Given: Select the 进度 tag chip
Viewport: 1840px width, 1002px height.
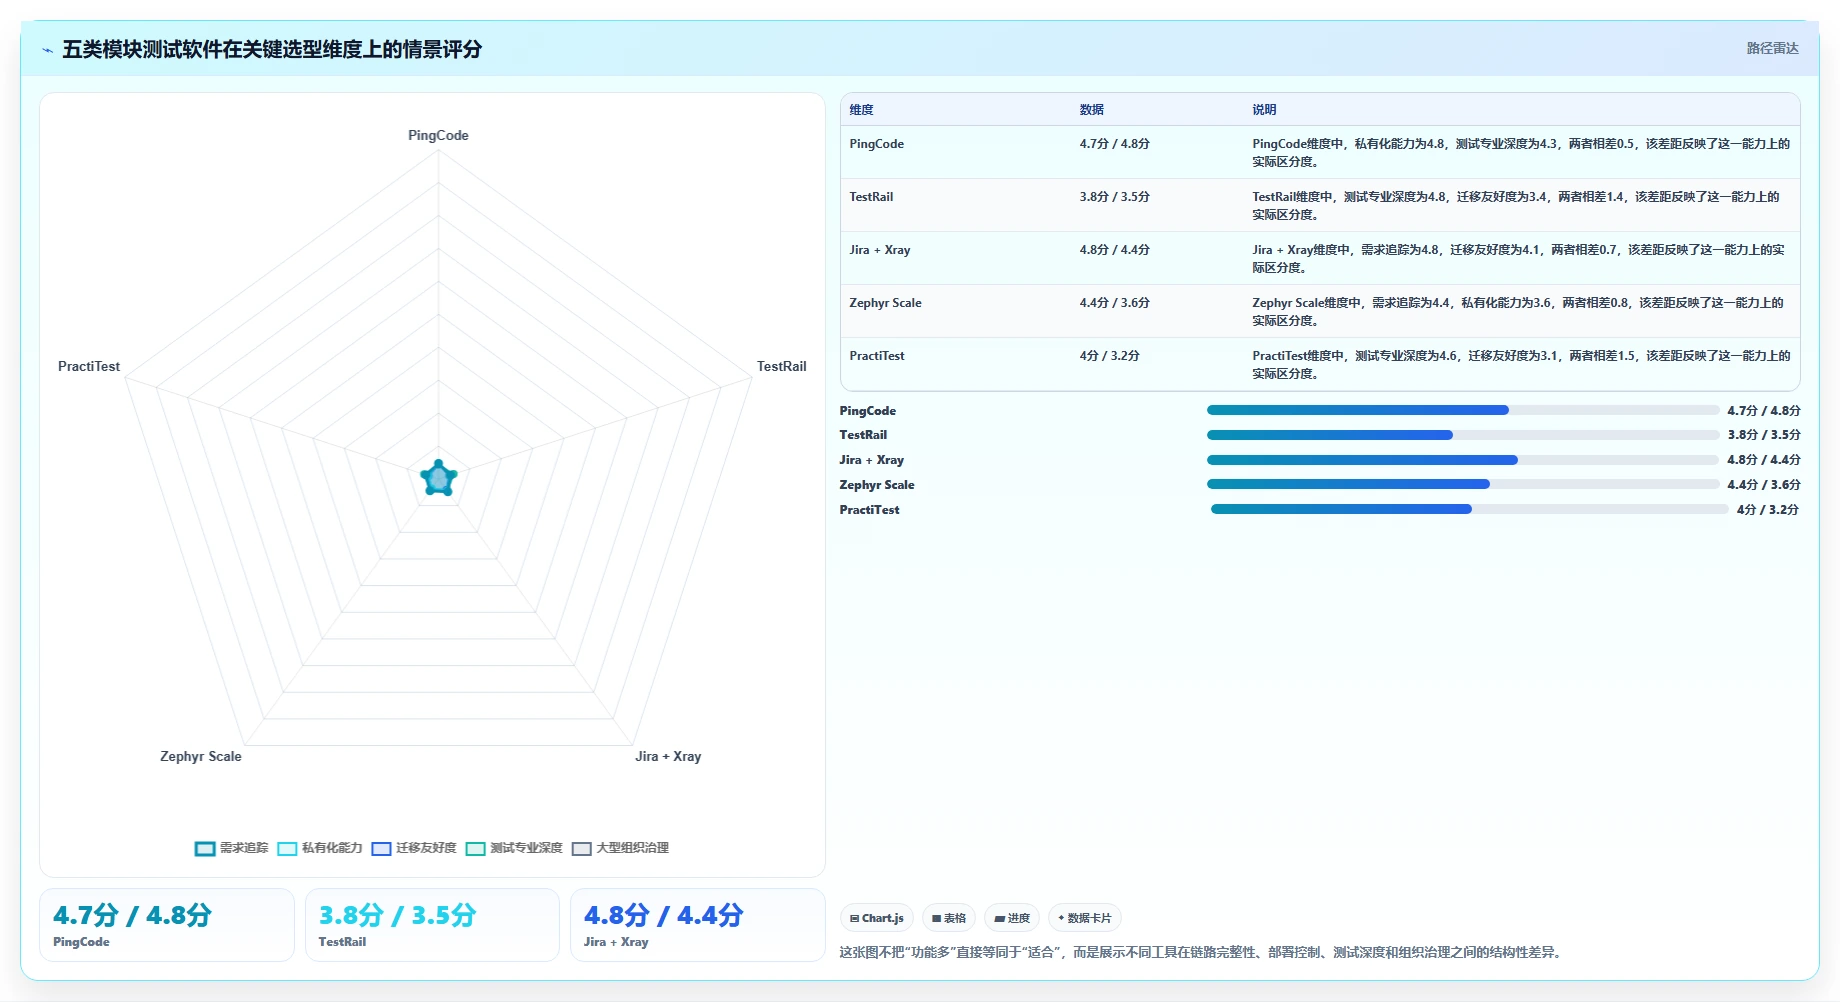Looking at the screenshot, I should tap(1011, 918).
